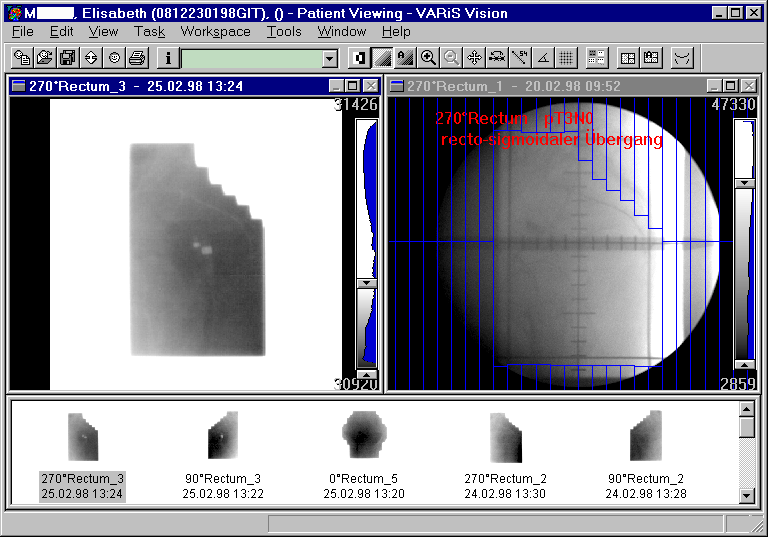Click the Zoom In magnifier icon
Screen dimensions: 768x537
[x=428, y=58]
